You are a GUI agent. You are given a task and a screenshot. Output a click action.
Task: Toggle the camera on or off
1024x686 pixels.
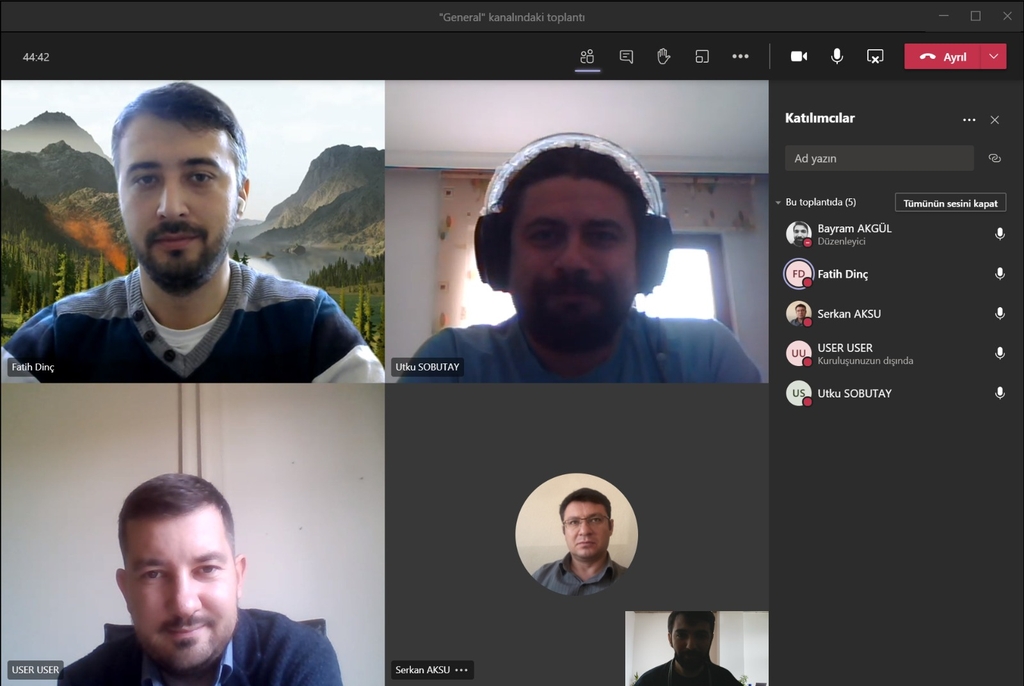799,57
